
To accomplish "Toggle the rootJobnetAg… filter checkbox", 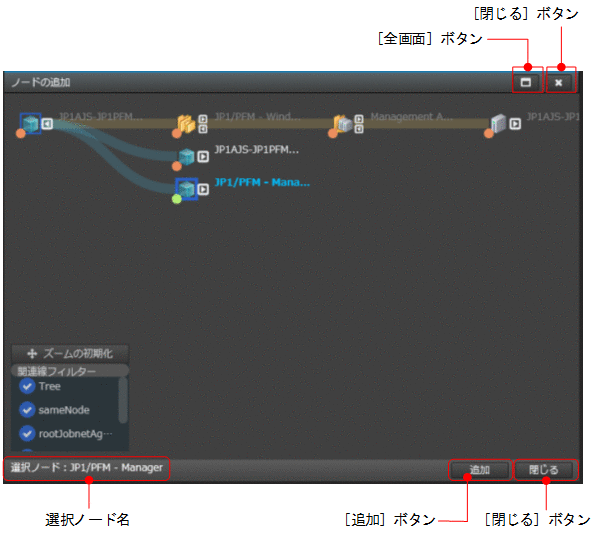I will tap(27, 434).
